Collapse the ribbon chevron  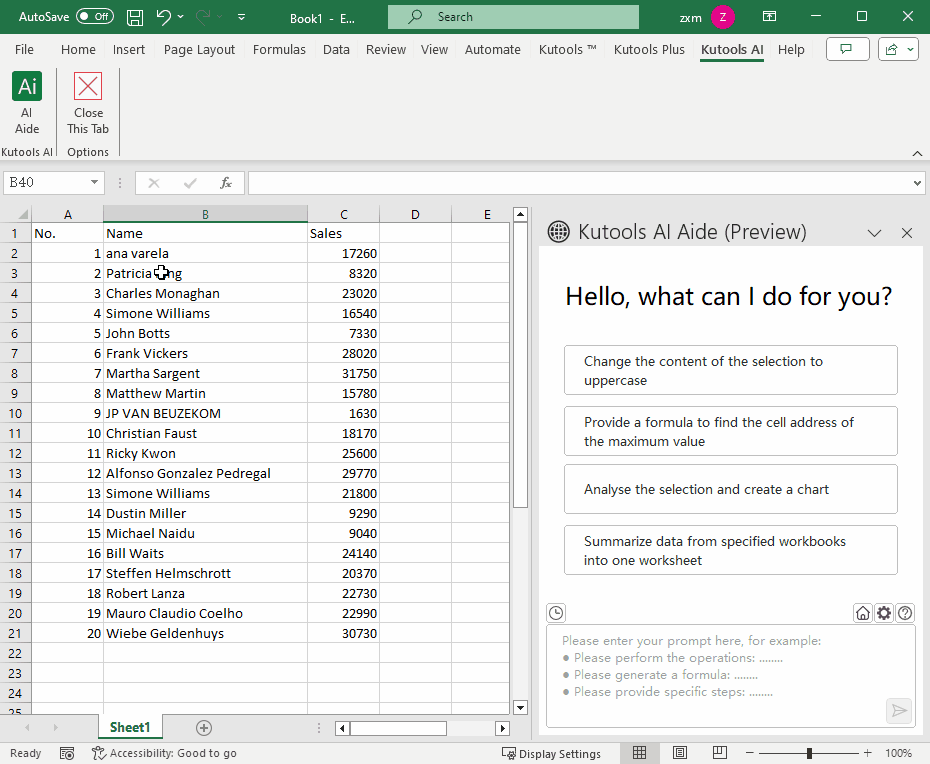(x=917, y=153)
